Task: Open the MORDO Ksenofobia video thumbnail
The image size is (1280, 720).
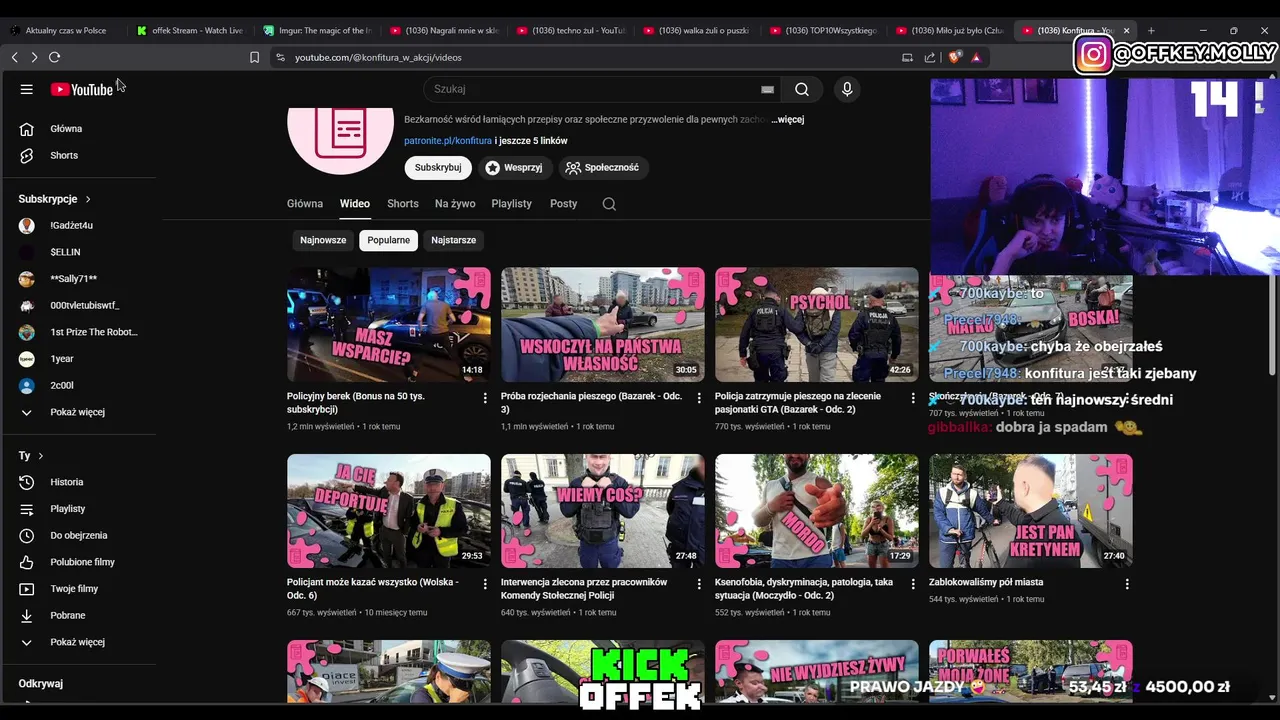Action: (x=817, y=511)
